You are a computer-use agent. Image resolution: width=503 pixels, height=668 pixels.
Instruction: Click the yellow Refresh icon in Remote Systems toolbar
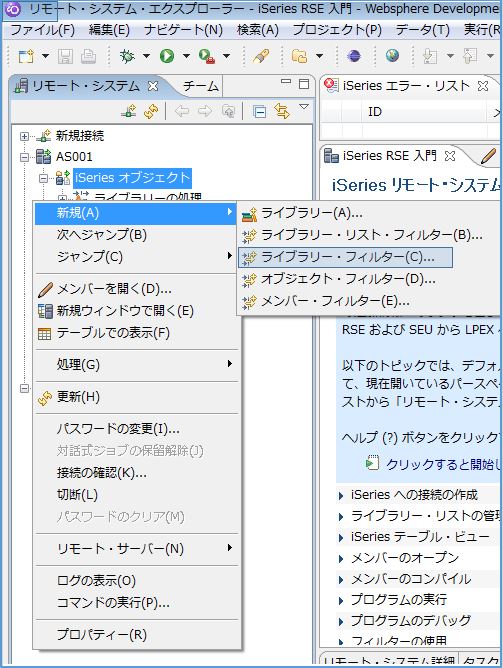point(151,112)
